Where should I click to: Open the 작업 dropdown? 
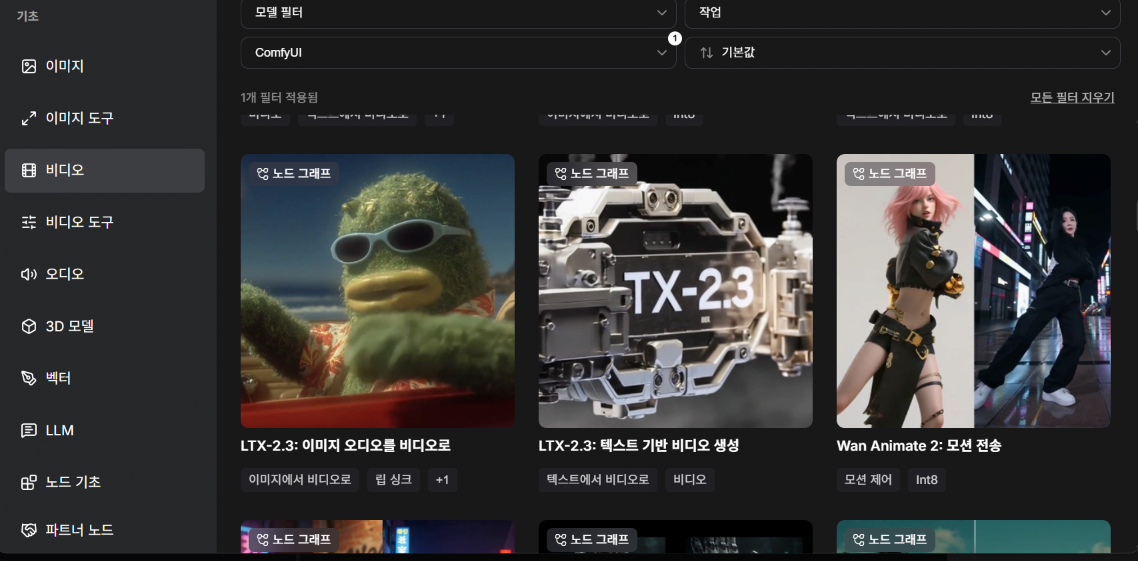(902, 13)
